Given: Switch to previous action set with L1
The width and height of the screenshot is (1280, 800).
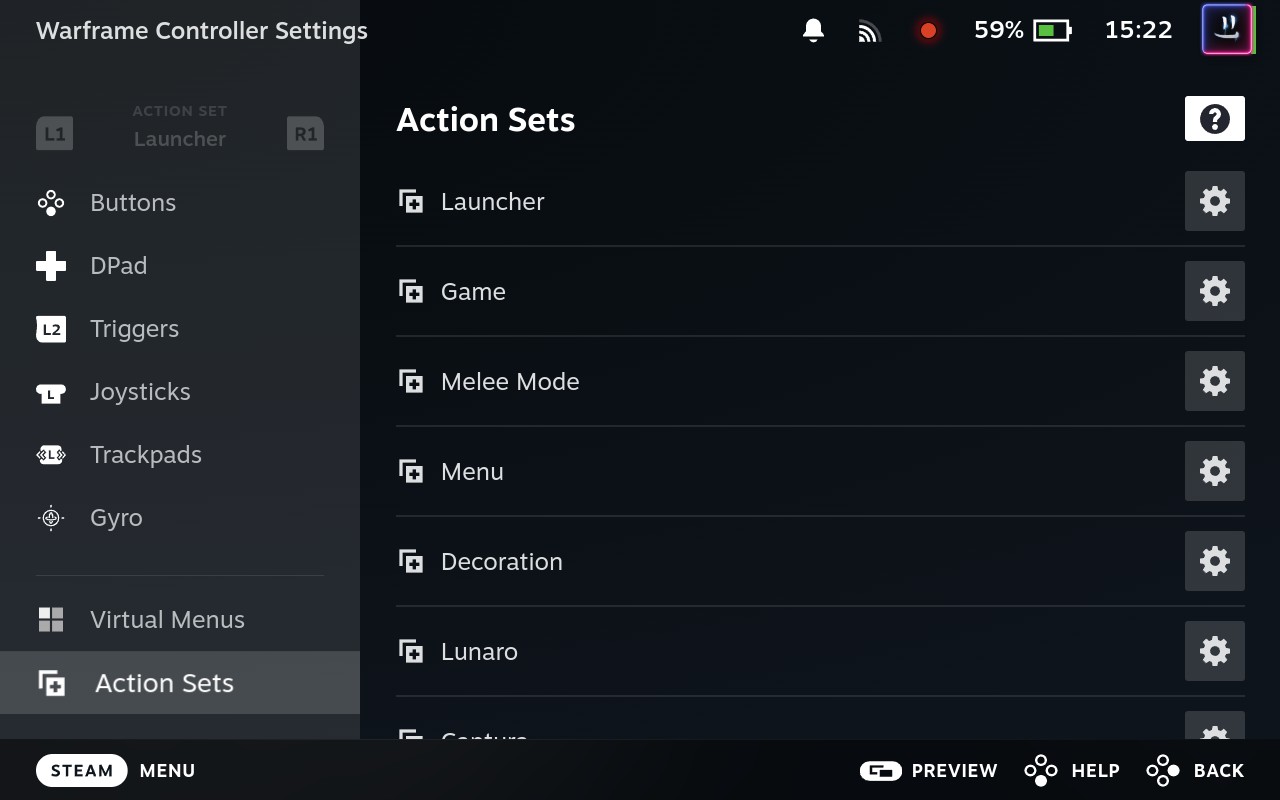Looking at the screenshot, I should point(54,133).
